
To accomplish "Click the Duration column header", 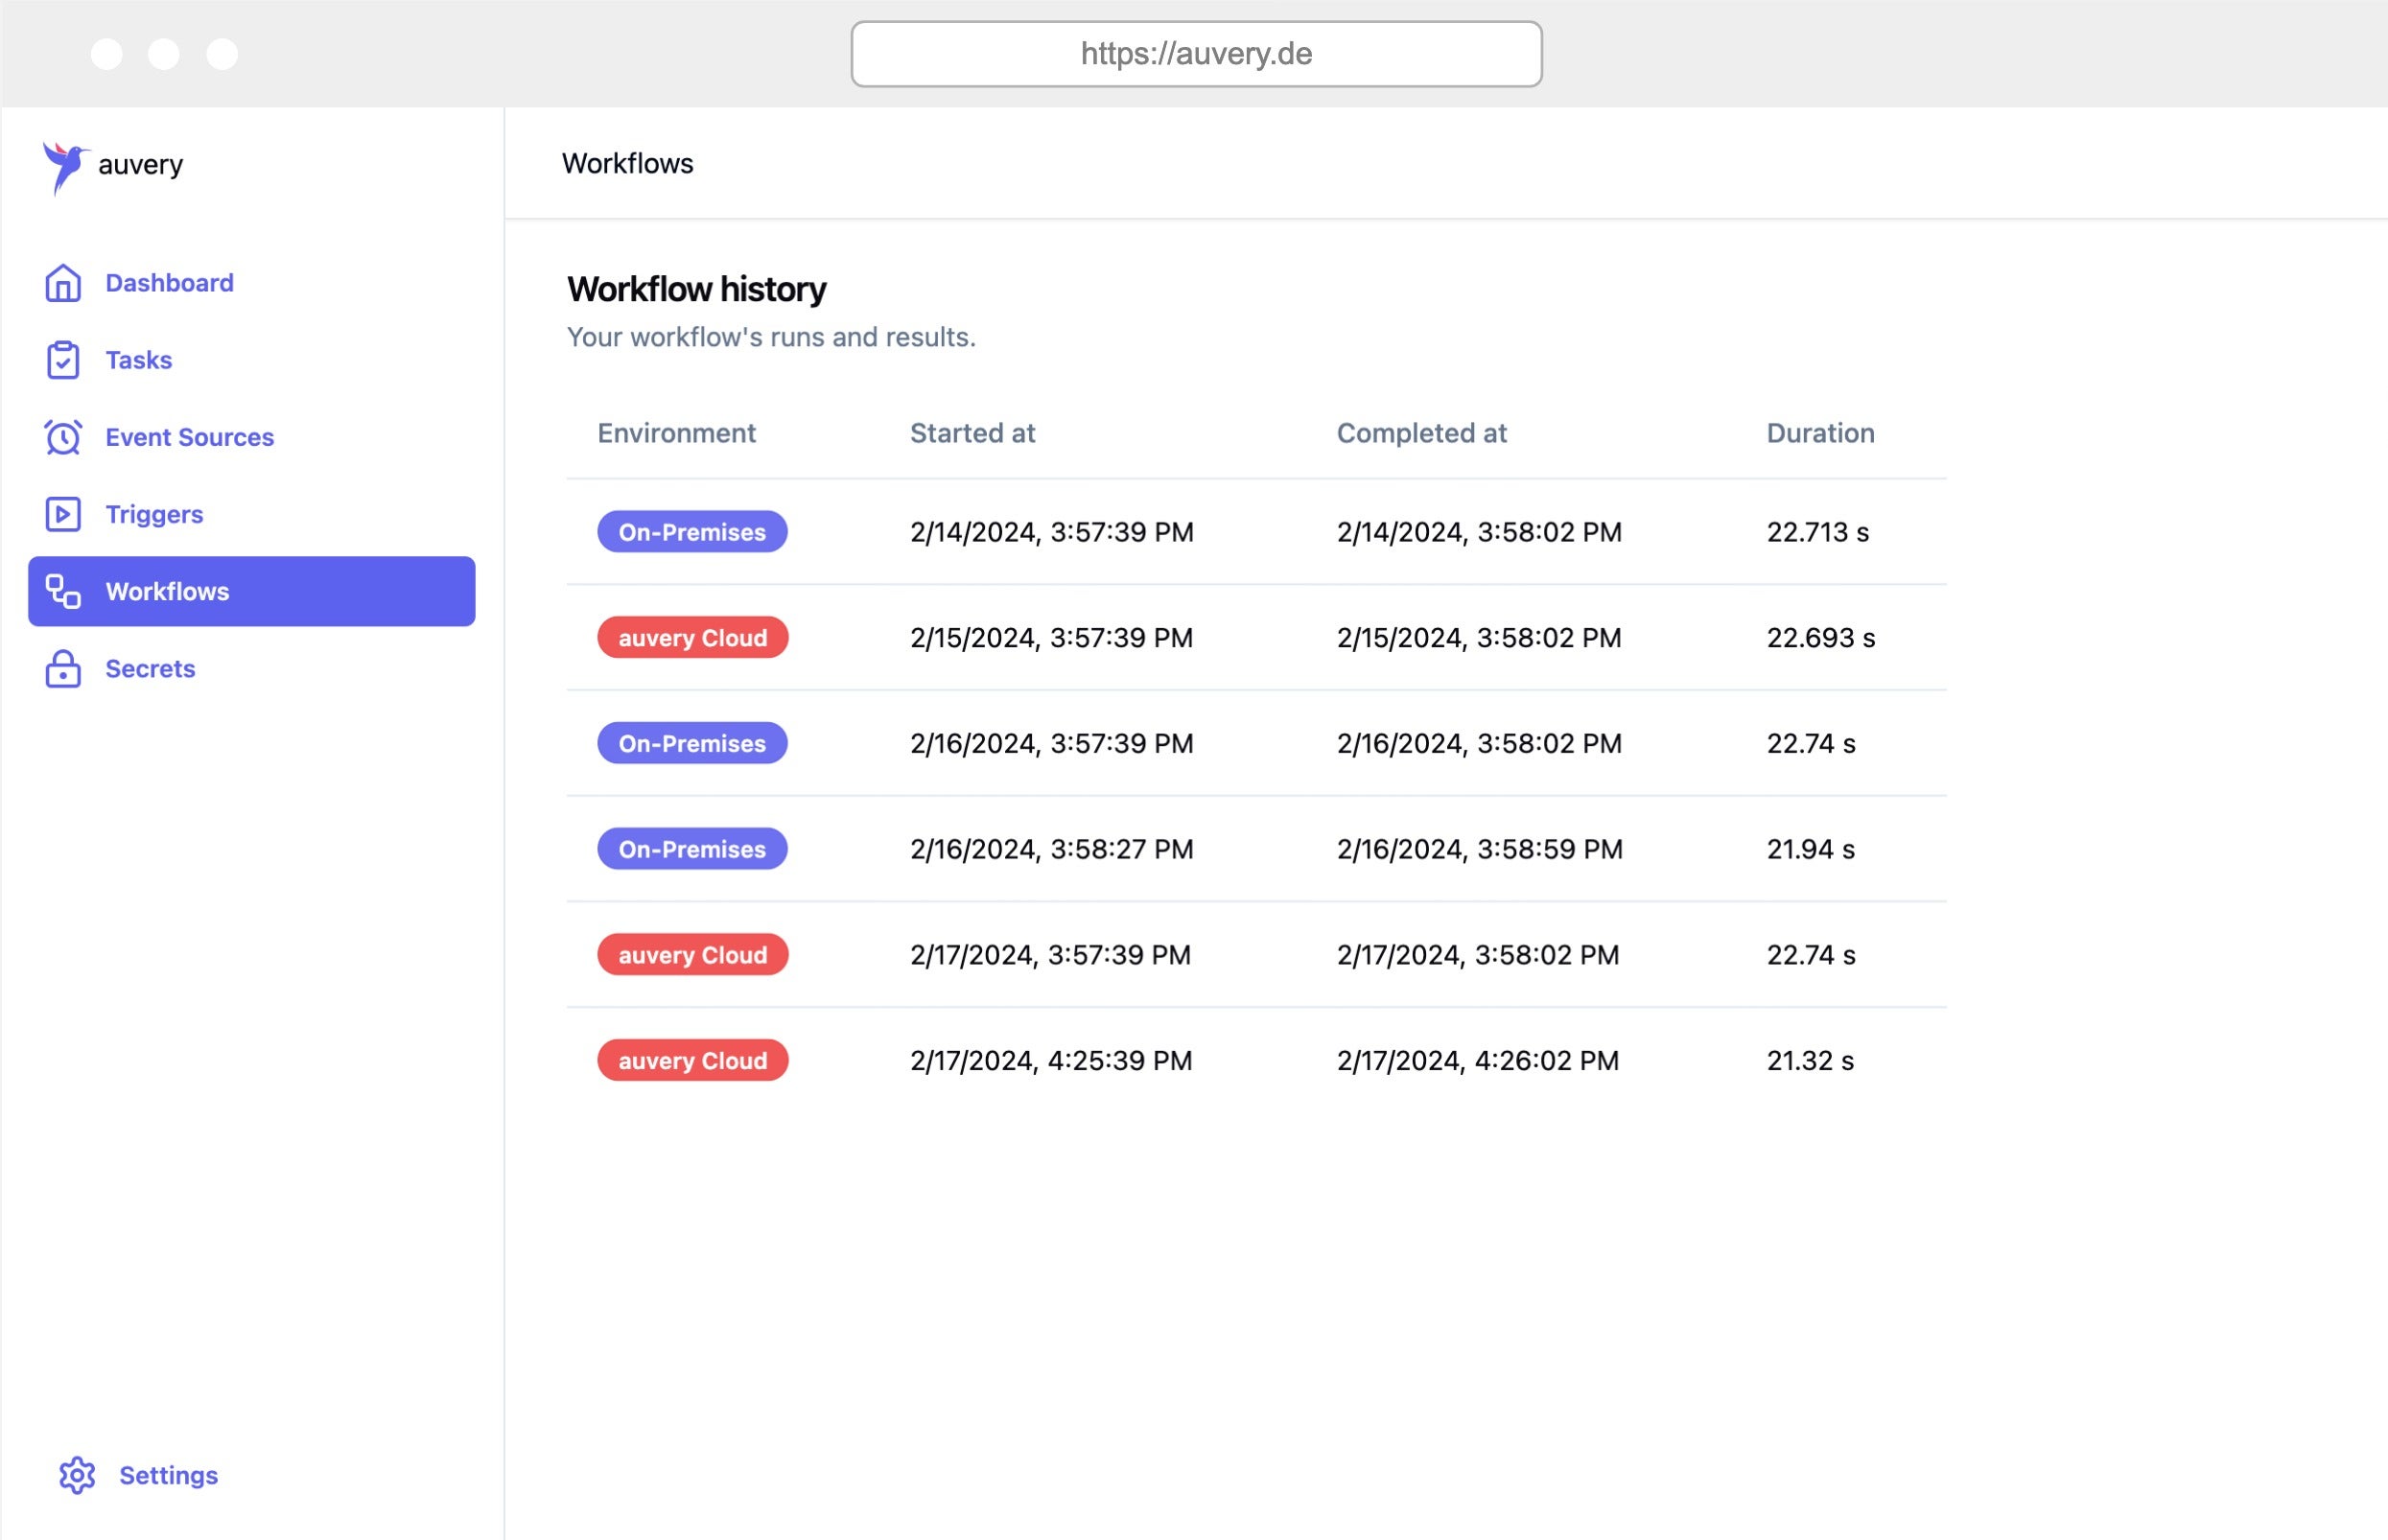I will (x=1820, y=433).
